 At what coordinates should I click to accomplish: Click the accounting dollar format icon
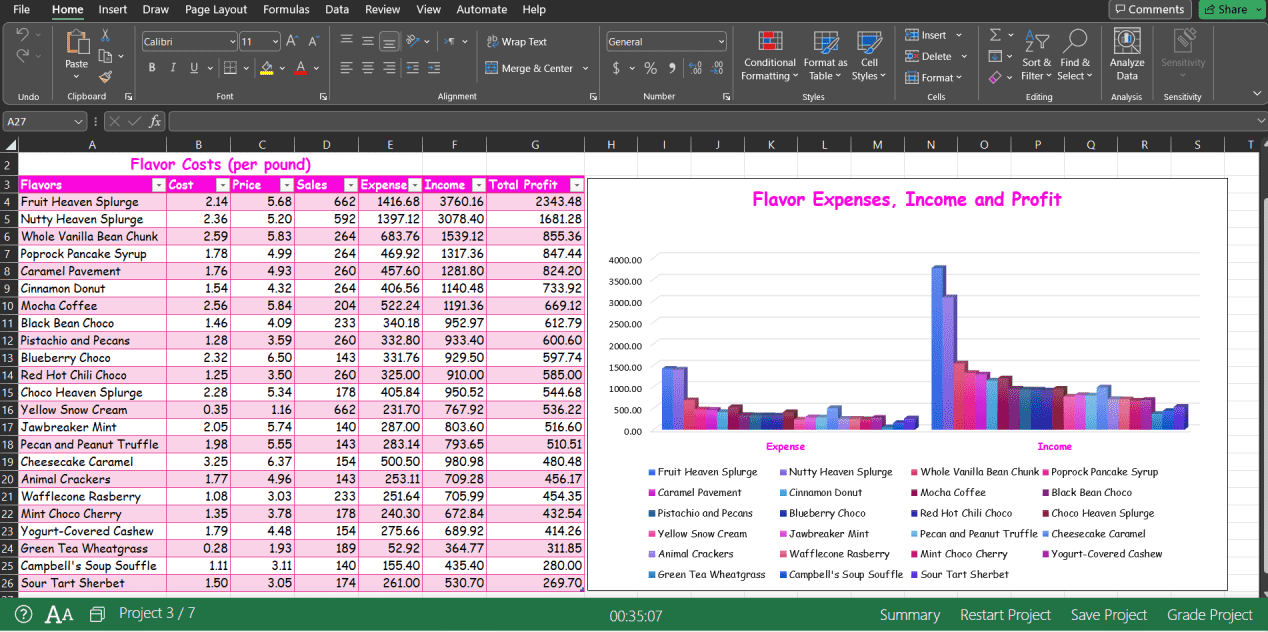pyautogui.click(x=616, y=68)
